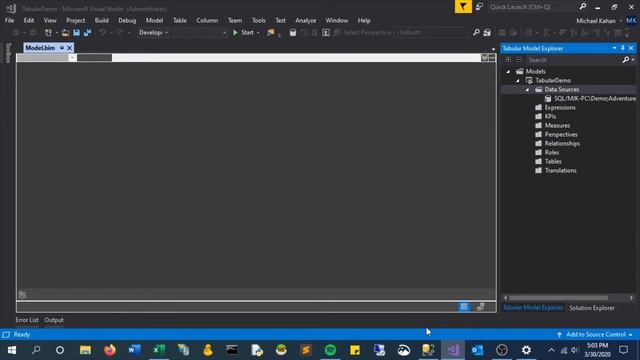Switch to Solution Explorer tab
Screen dimensions: 640x360
592,308
